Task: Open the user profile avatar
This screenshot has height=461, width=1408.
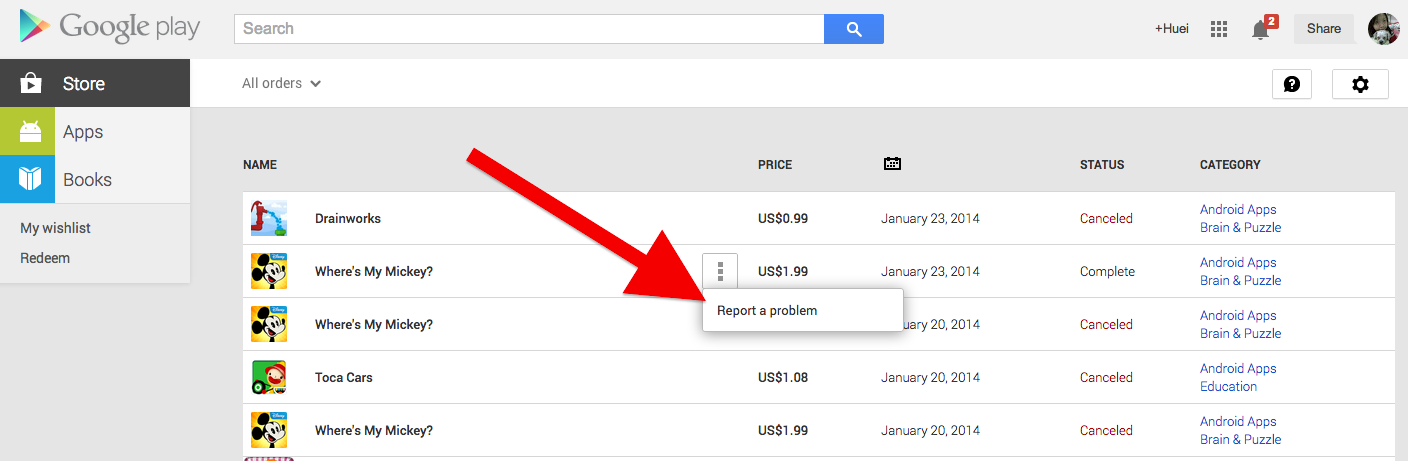Action: 1384,29
